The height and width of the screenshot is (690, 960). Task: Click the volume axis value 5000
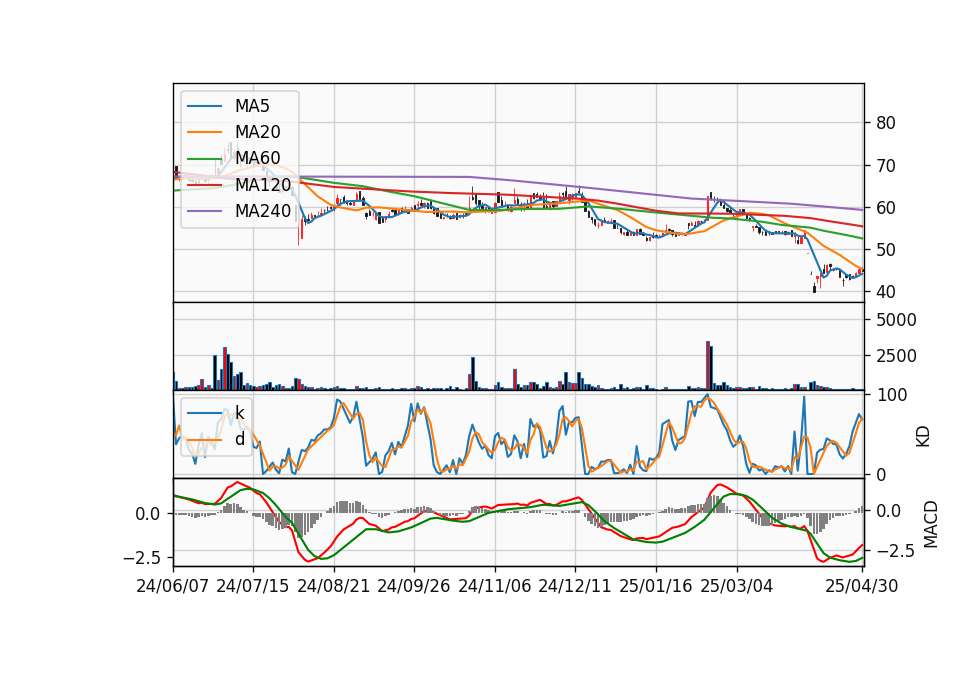[896, 320]
